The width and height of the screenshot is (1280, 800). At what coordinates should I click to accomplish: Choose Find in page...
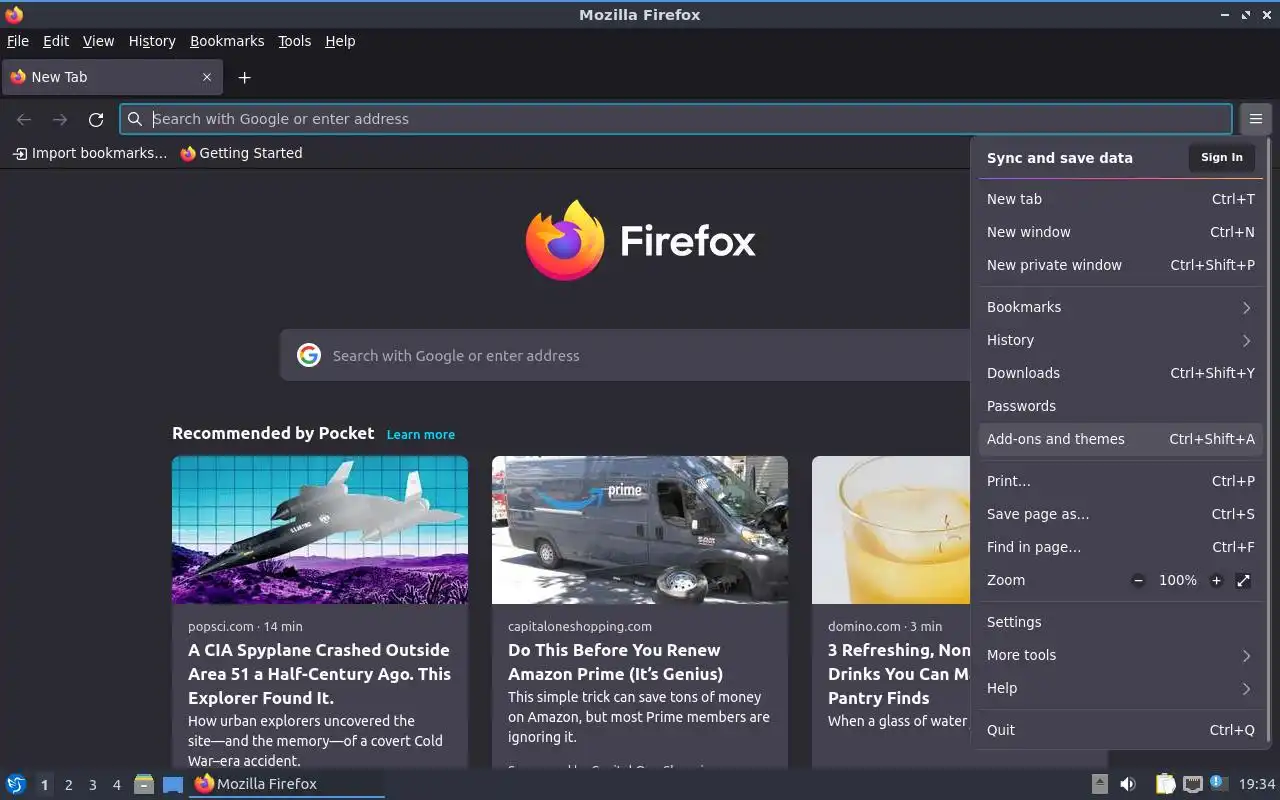[x=1119, y=547]
